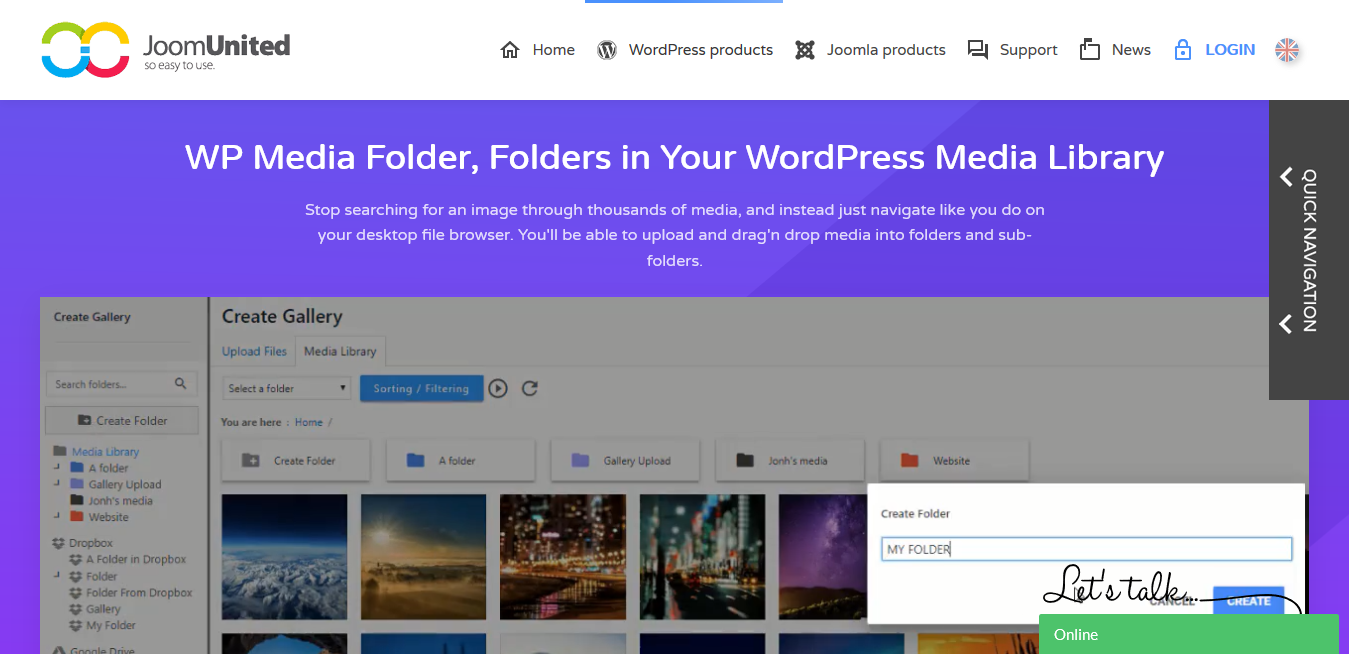Click the LOGIN link
1349x654 pixels.
pos(1230,50)
